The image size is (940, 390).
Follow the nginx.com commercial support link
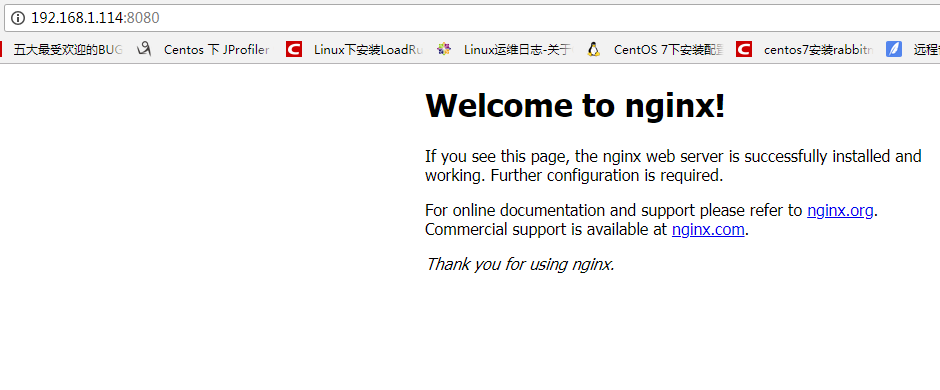[708, 229]
